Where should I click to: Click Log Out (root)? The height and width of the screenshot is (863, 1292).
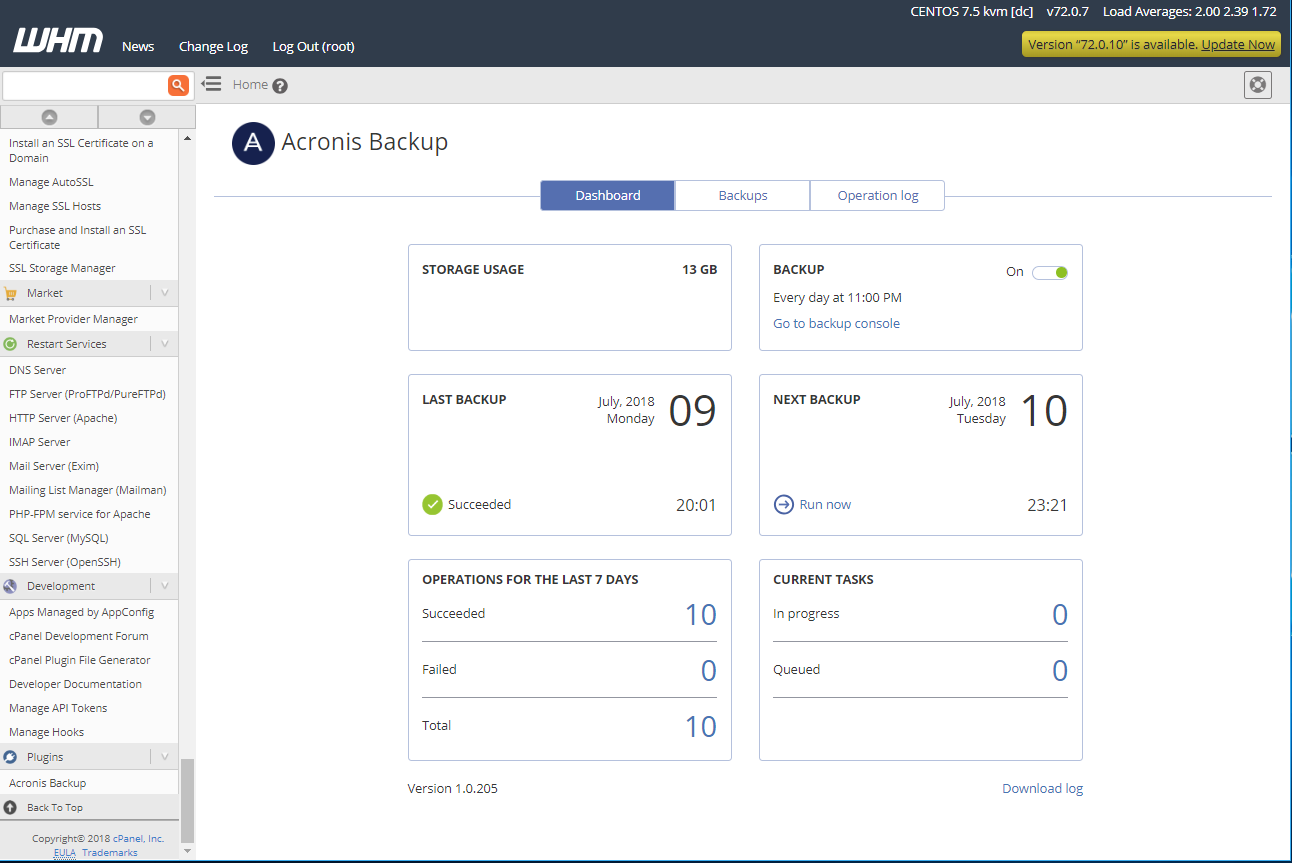pyautogui.click(x=314, y=46)
